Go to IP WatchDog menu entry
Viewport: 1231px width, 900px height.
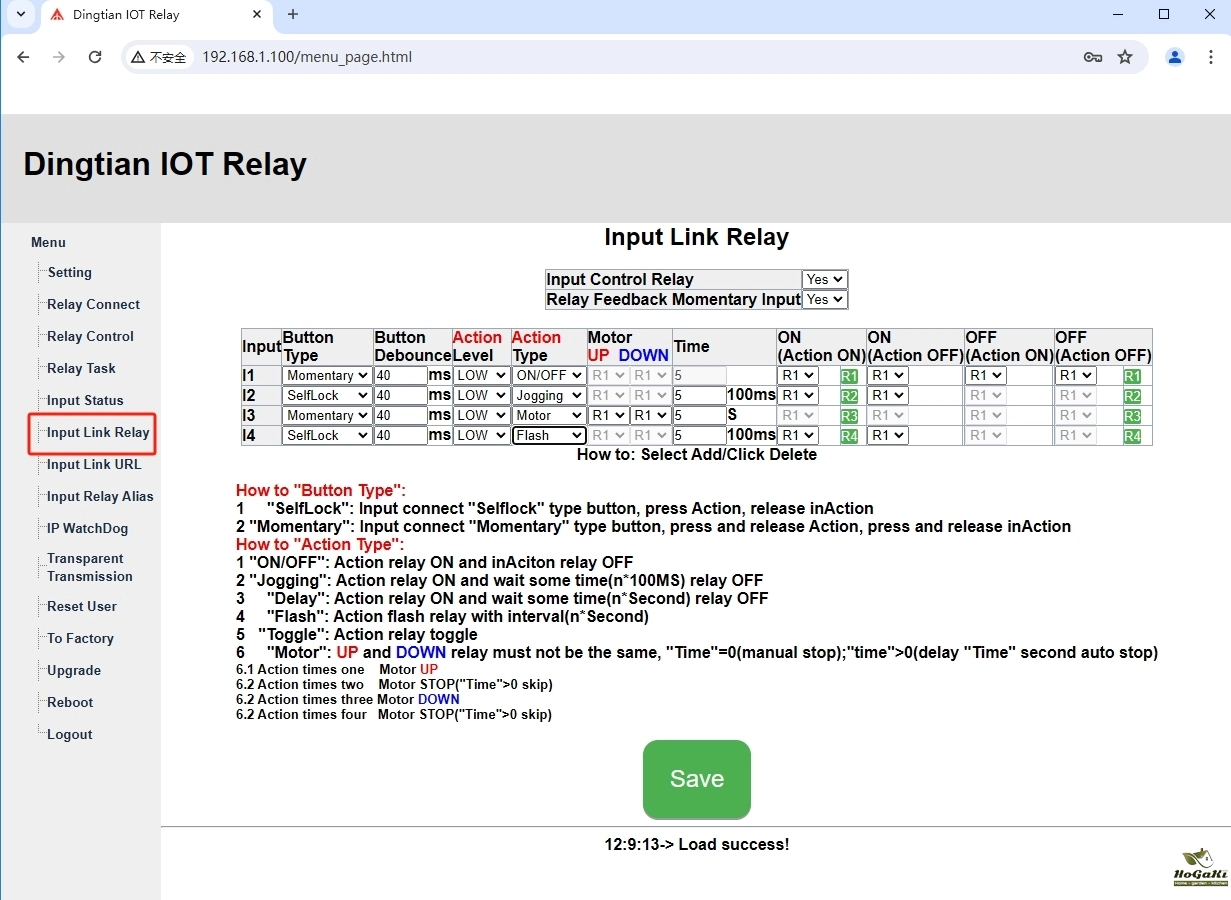87,529
